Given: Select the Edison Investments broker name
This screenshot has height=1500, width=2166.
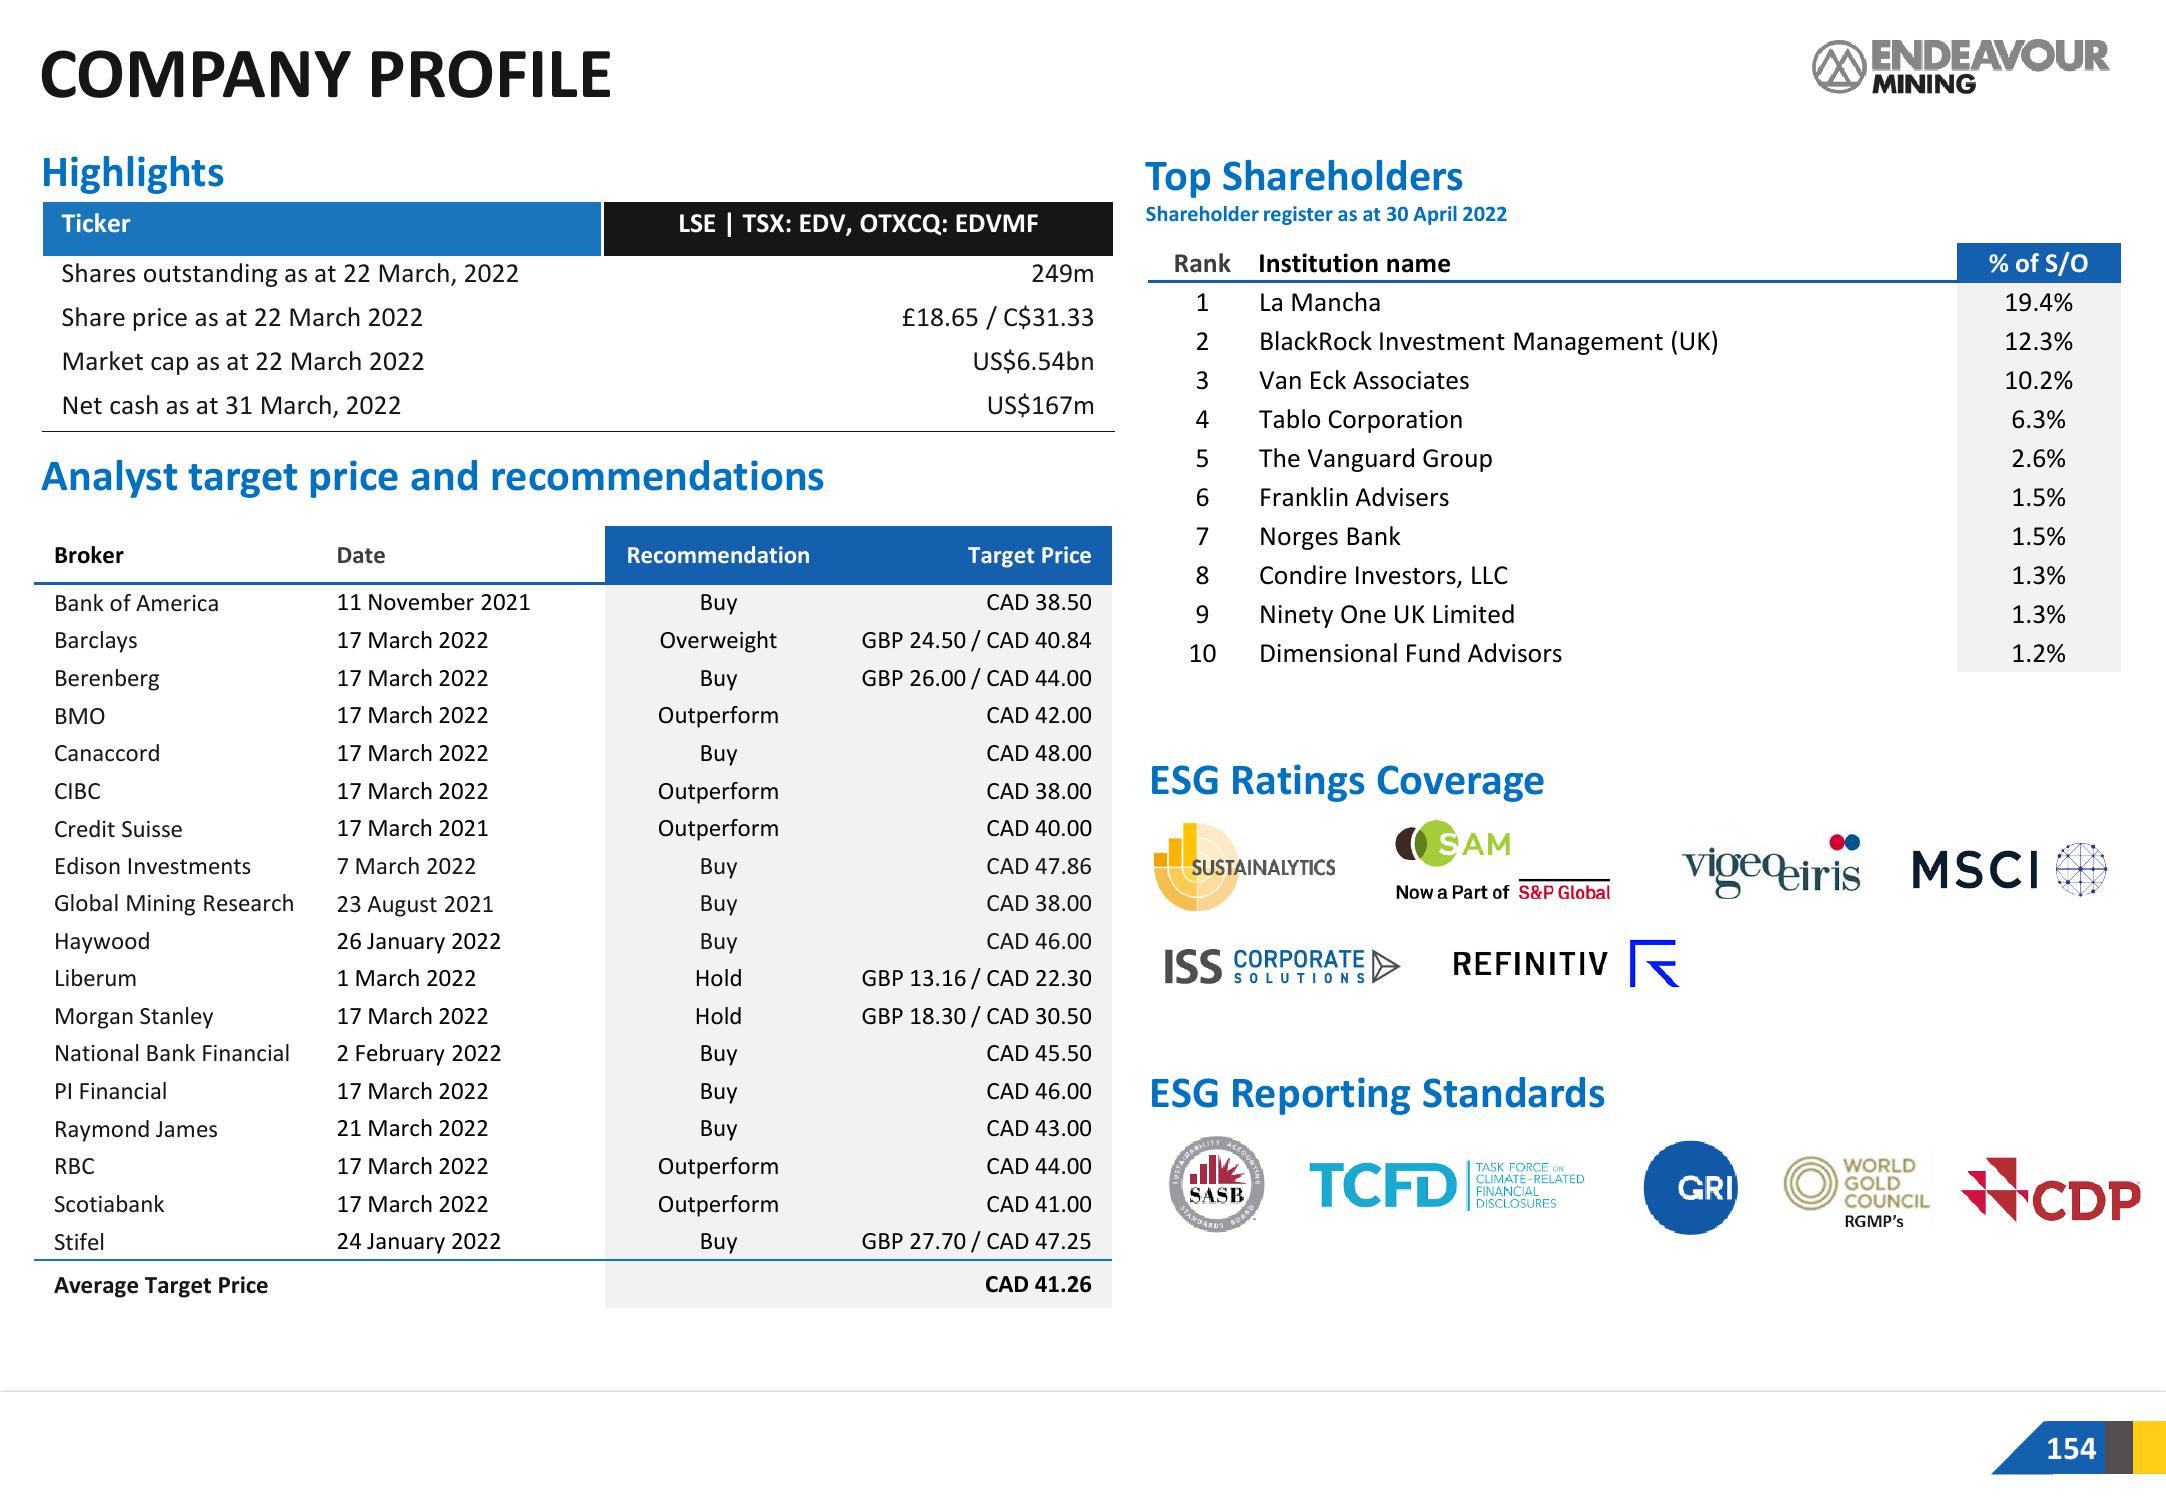Looking at the screenshot, I should tap(152, 866).
